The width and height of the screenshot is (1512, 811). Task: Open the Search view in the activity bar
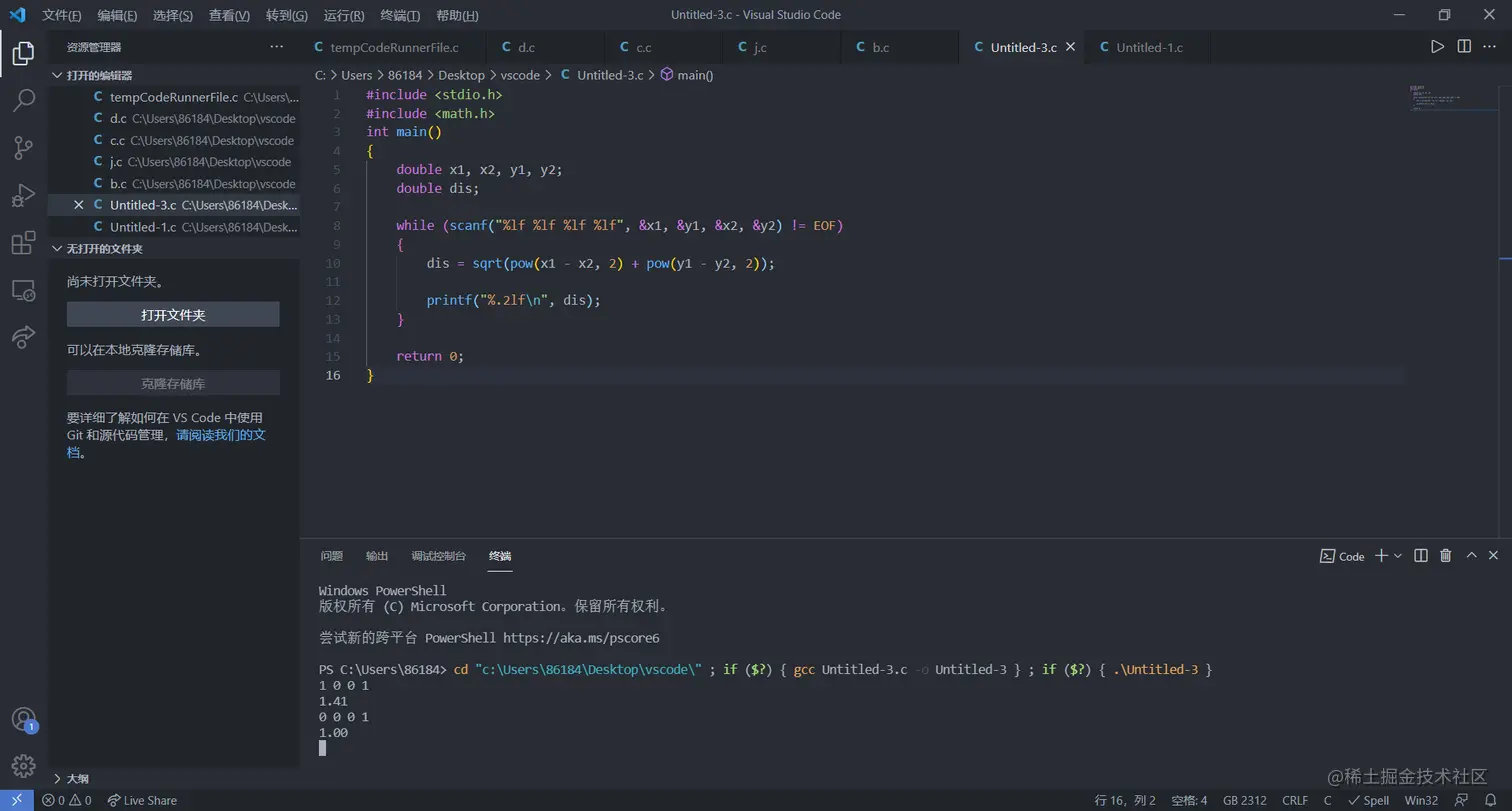click(23, 100)
